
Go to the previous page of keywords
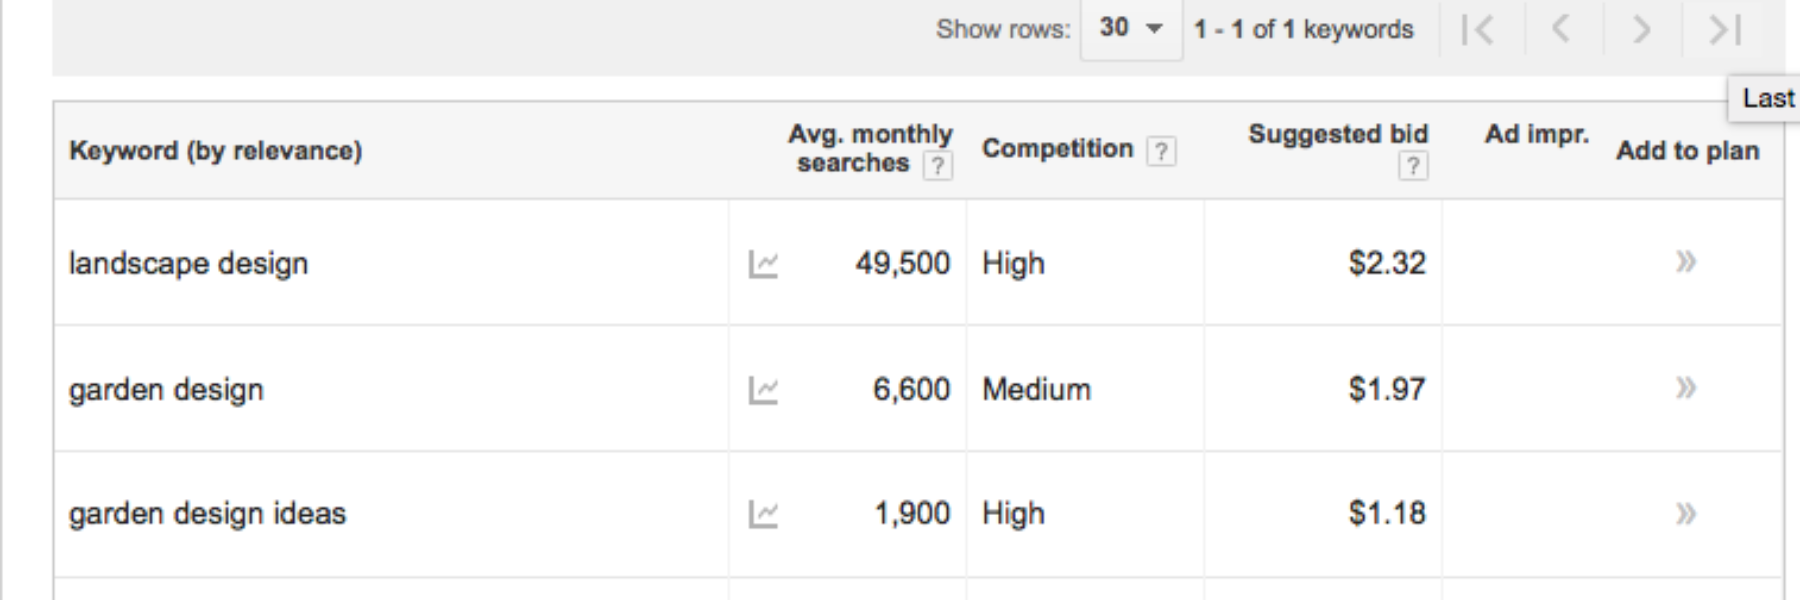pos(1560,30)
